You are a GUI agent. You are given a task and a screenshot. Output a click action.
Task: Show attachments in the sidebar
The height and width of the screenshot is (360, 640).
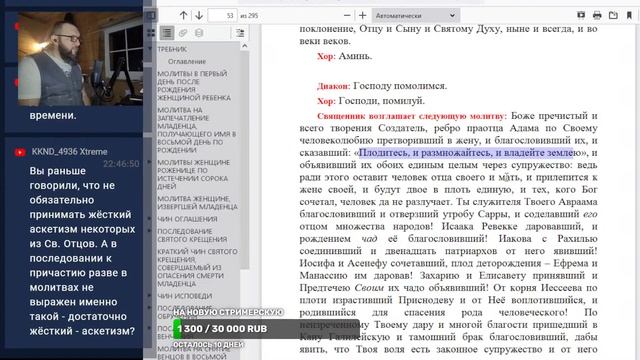[x=183, y=33]
